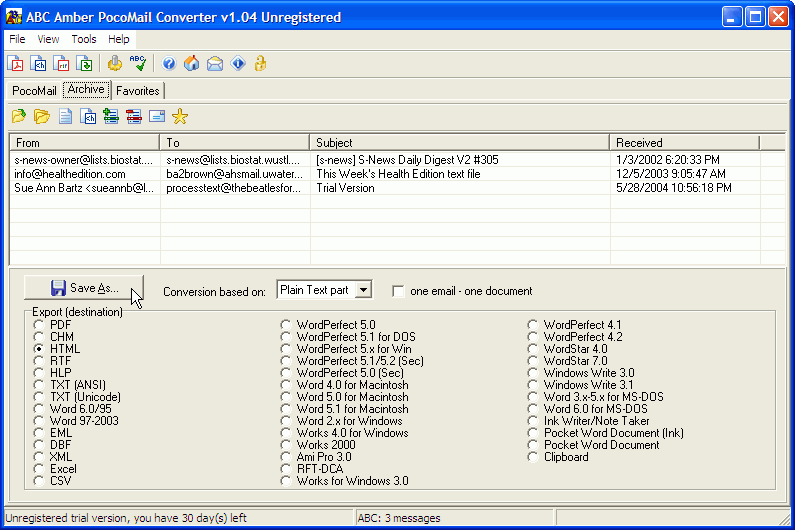Click the export to PDF toolbar icon
The height and width of the screenshot is (530, 795).
click(x=15, y=63)
